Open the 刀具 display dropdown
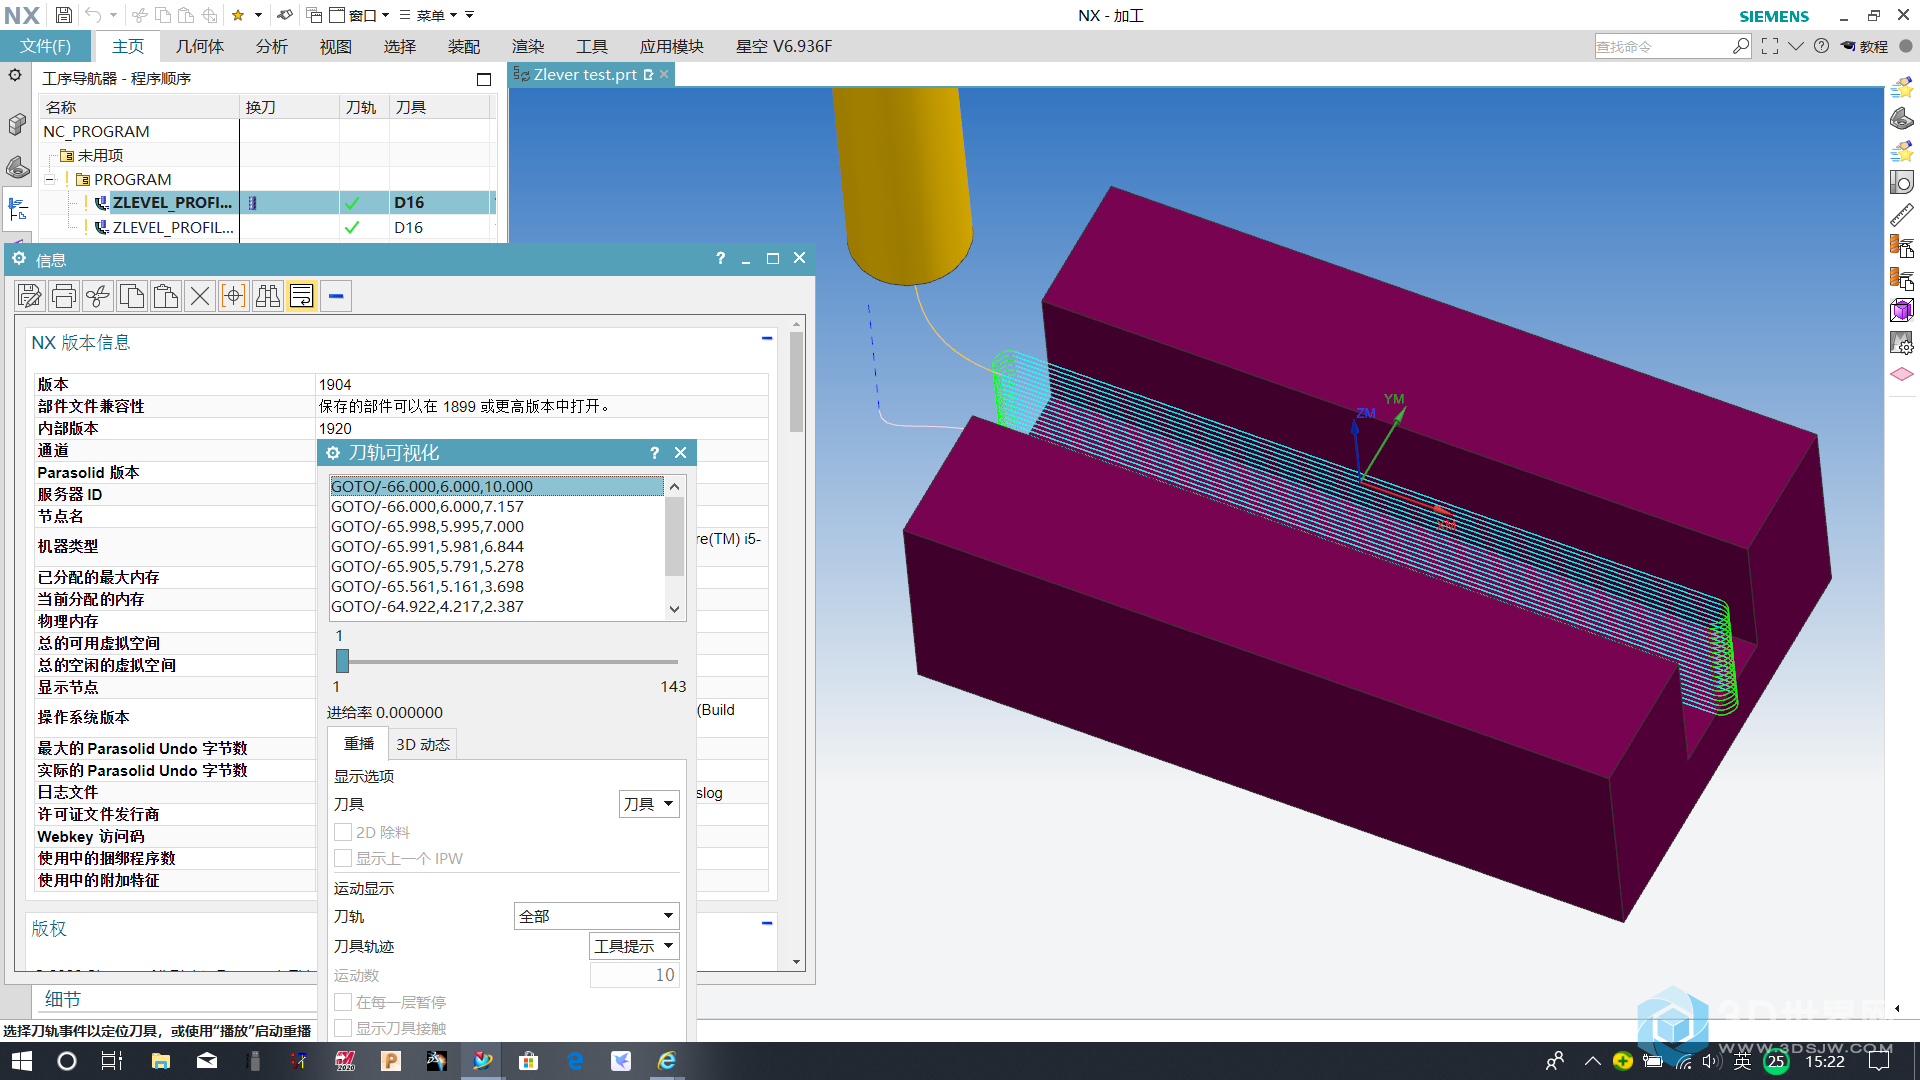Screen dimensions: 1920x1080 pos(649,804)
